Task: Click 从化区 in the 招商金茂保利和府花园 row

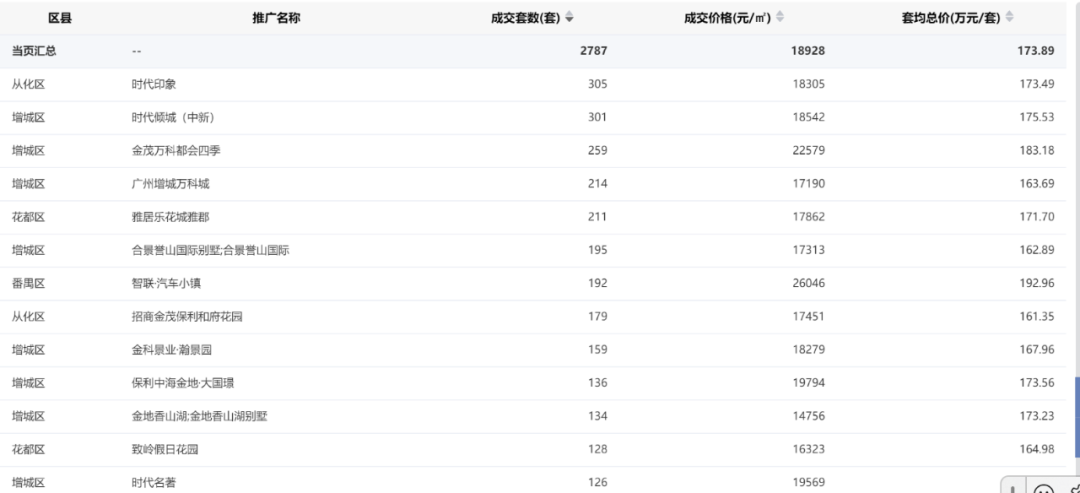Action: point(28,317)
